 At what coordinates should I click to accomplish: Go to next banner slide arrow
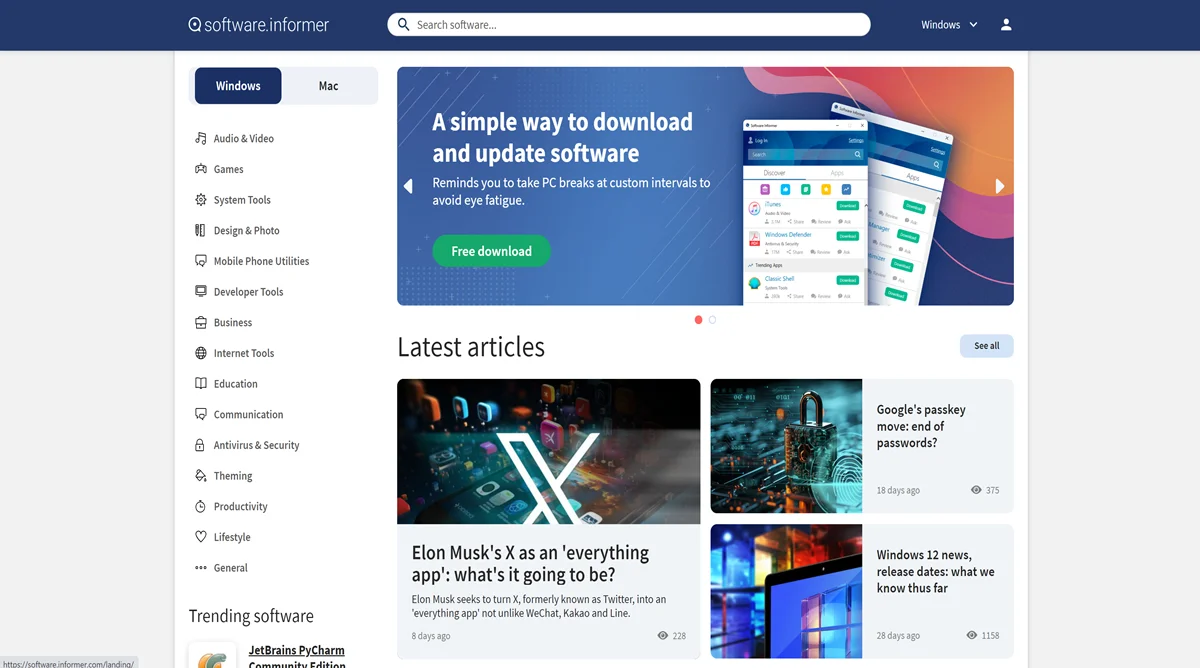1000,186
